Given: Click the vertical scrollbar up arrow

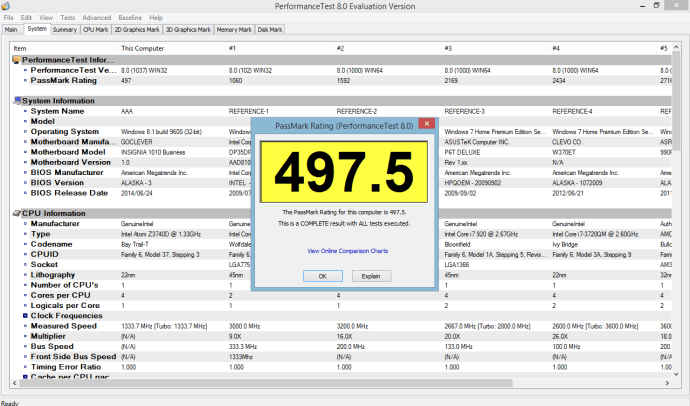Looking at the screenshot, I should [676, 46].
